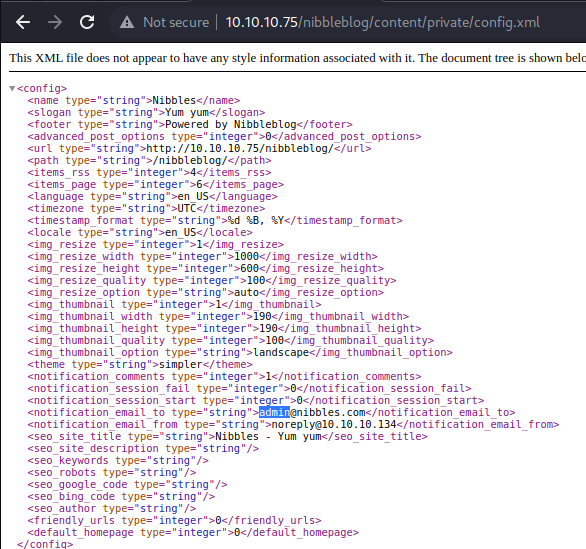The image size is (586, 549).
Task: Click the name value Nibbles
Action: (x=174, y=101)
